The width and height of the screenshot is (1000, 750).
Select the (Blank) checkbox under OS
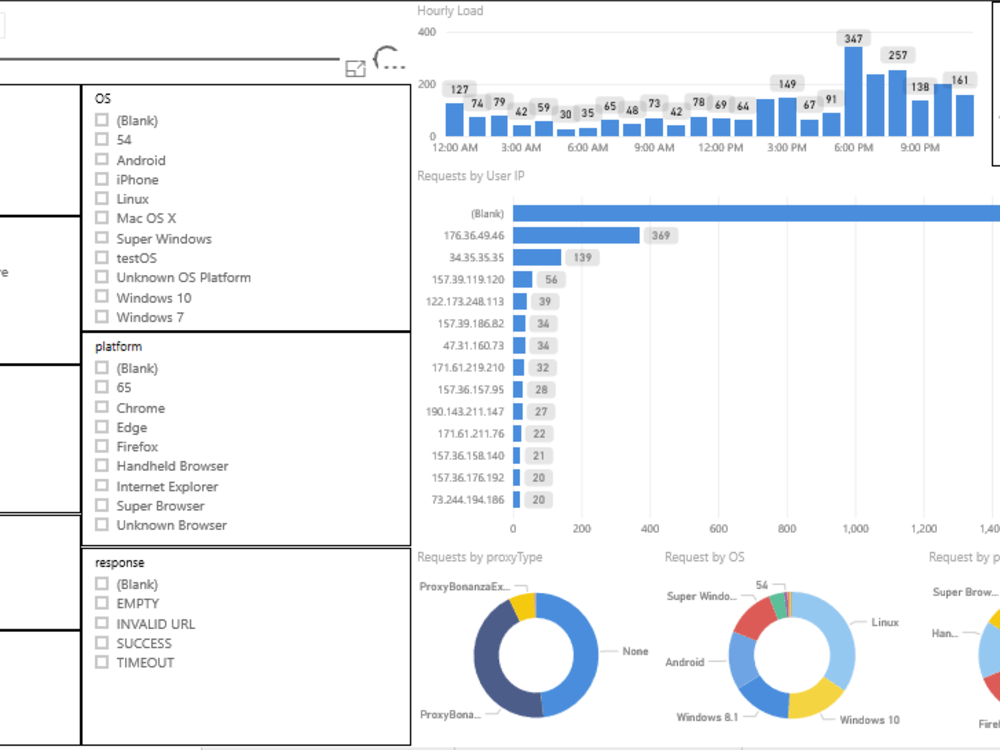tap(101, 120)
